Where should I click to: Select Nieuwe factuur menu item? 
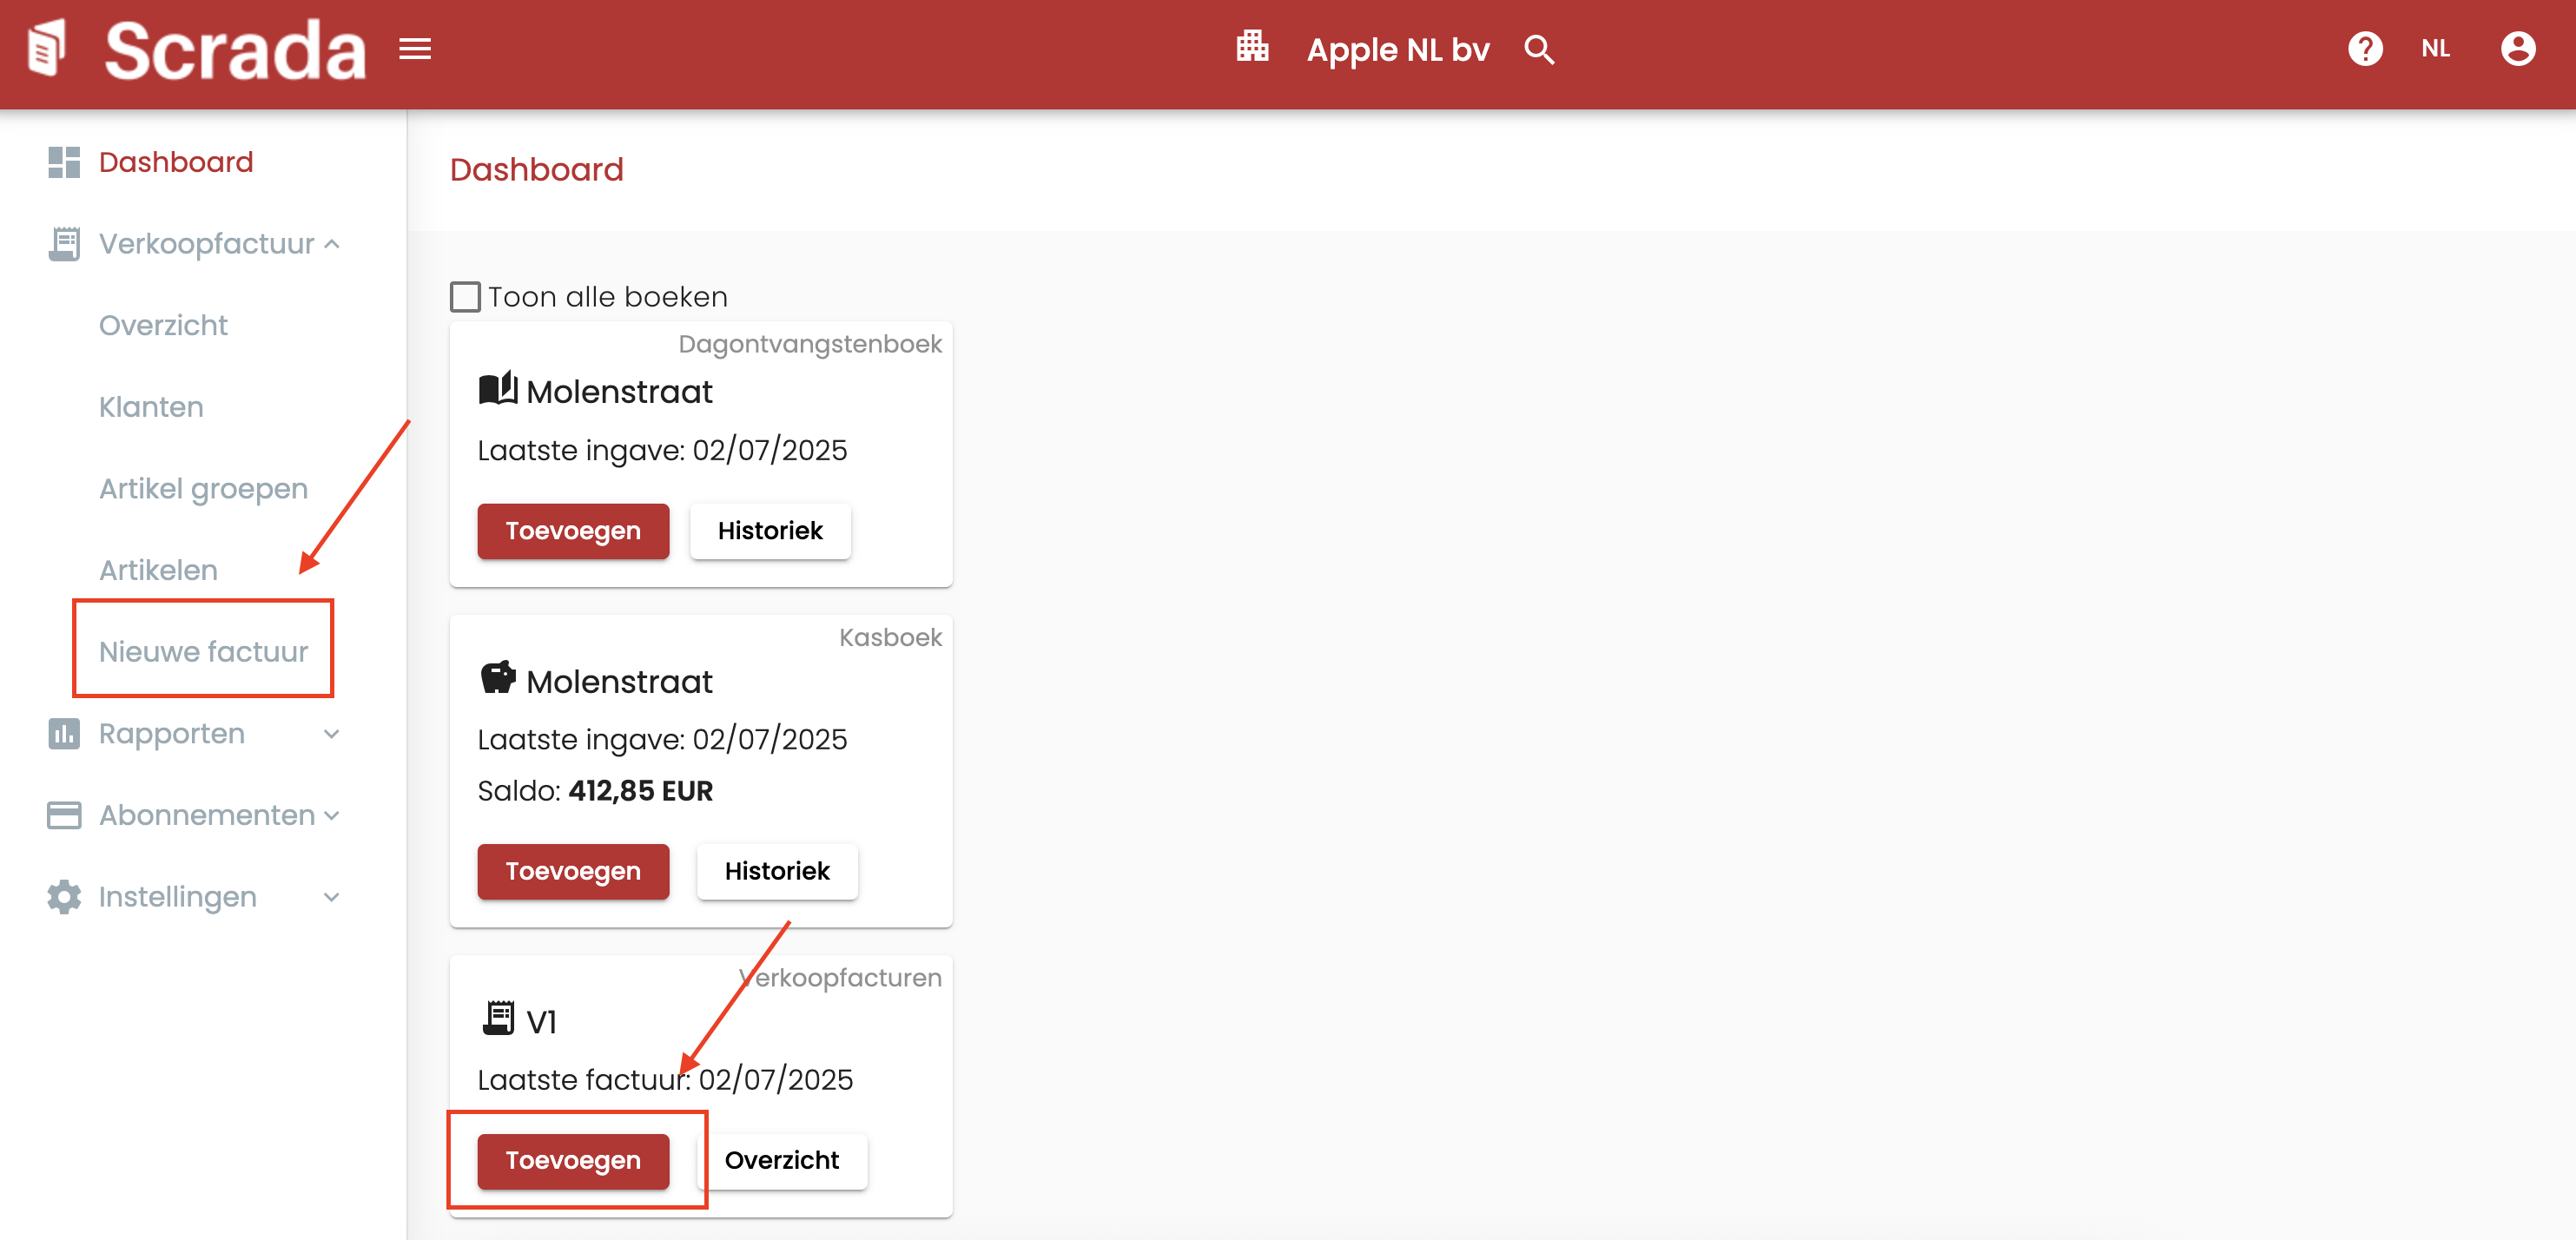coord(203,651)
